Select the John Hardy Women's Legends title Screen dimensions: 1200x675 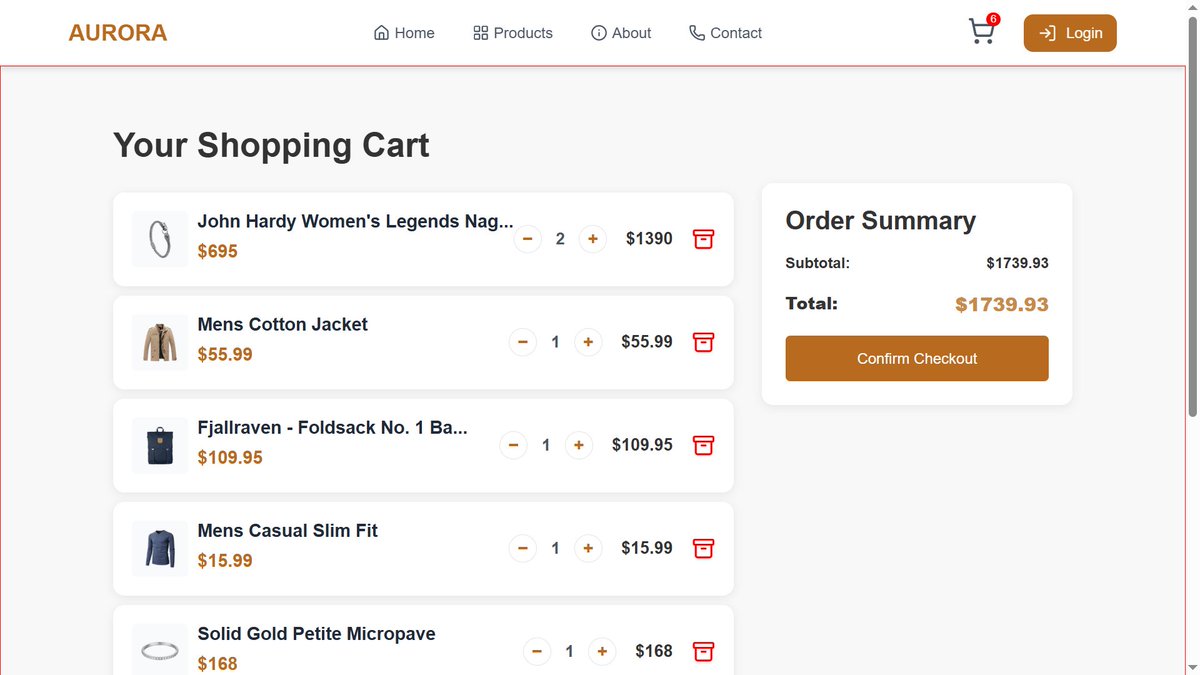[355, 222]
